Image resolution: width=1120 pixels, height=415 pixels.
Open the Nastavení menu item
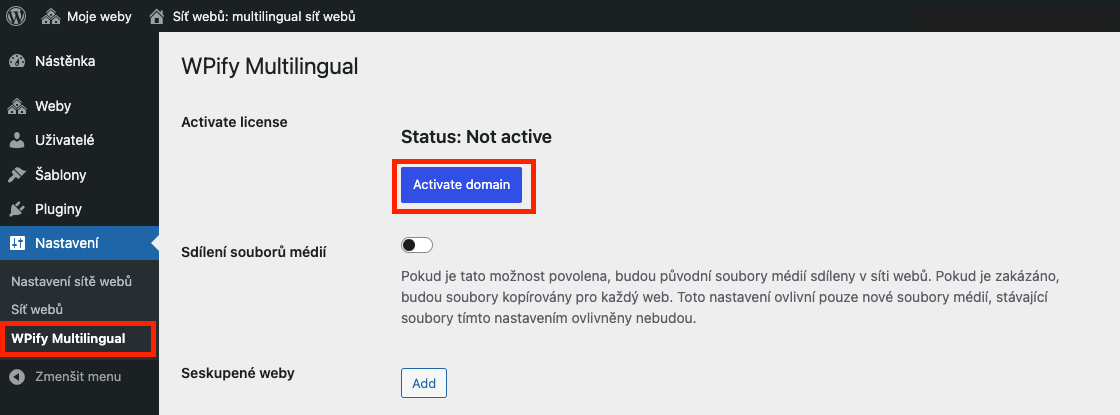(67, 244)
